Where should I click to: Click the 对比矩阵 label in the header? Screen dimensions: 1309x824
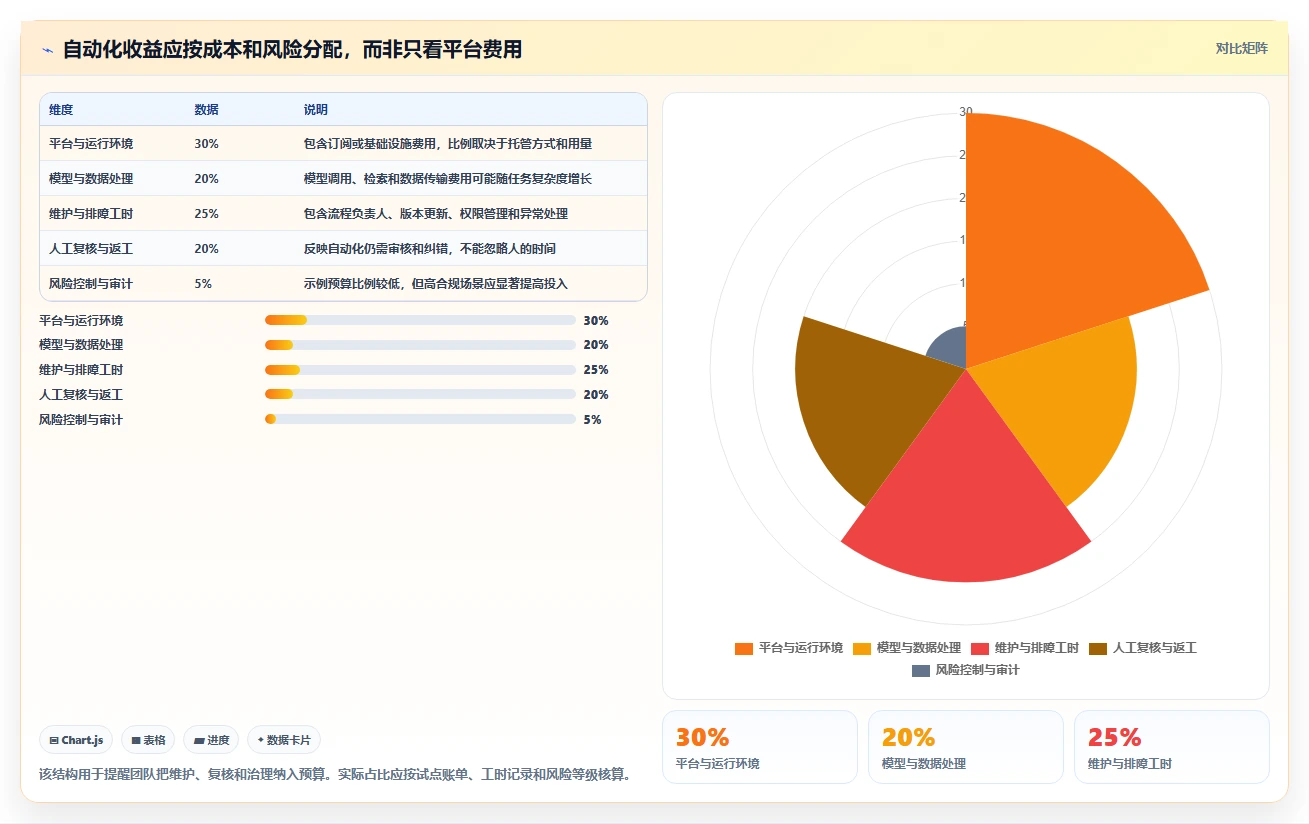[1242, 48]
